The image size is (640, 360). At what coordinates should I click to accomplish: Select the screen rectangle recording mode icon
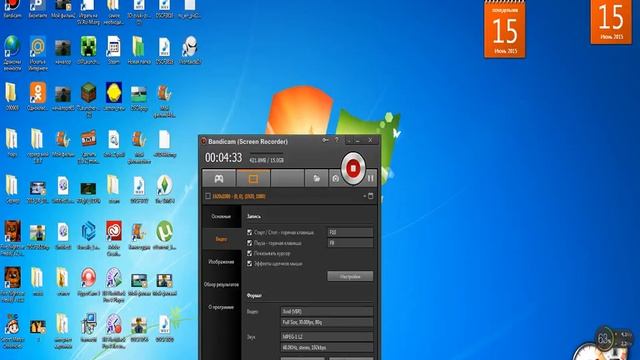pos(253,179)
